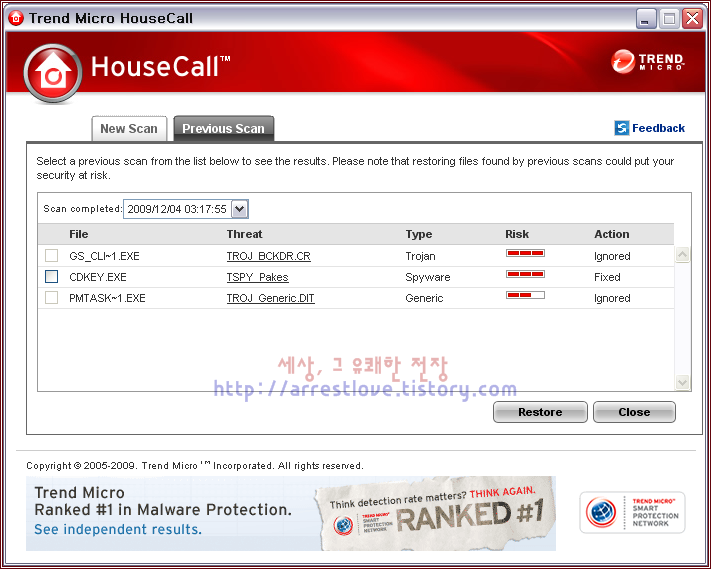Click the Feedback icon

(x=622, y=128)
